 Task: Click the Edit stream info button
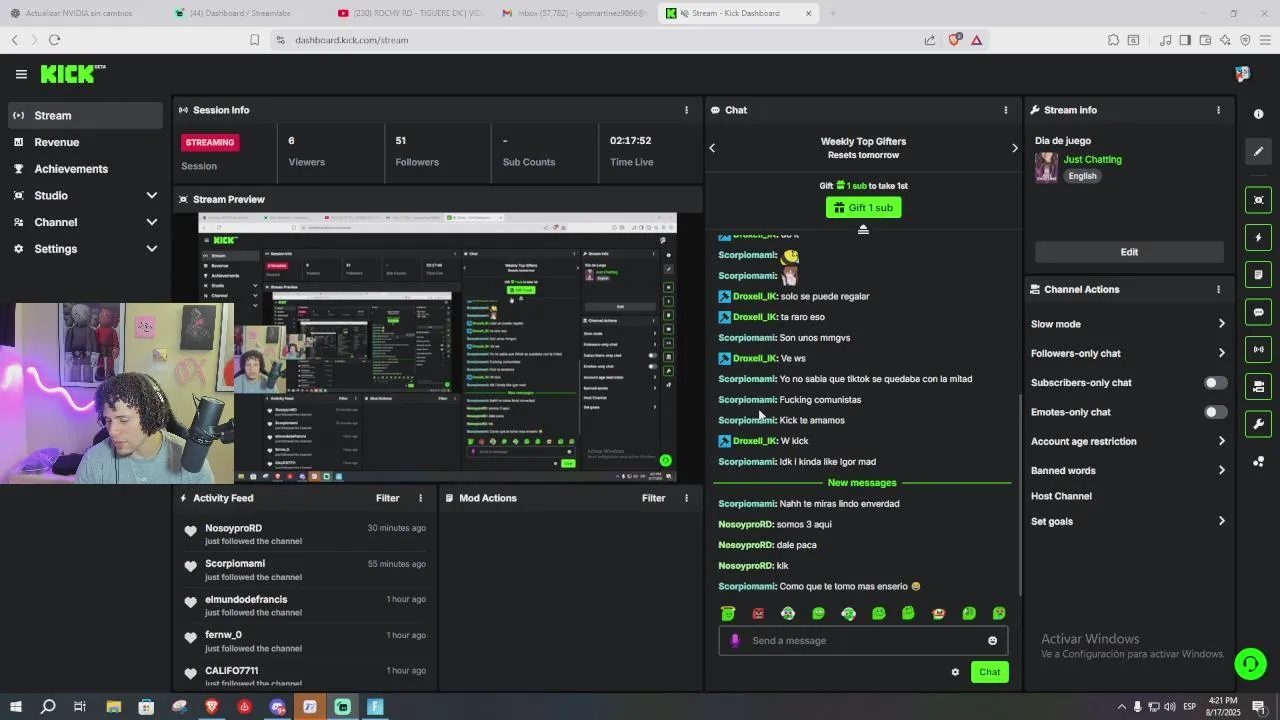coord(1129,252)
